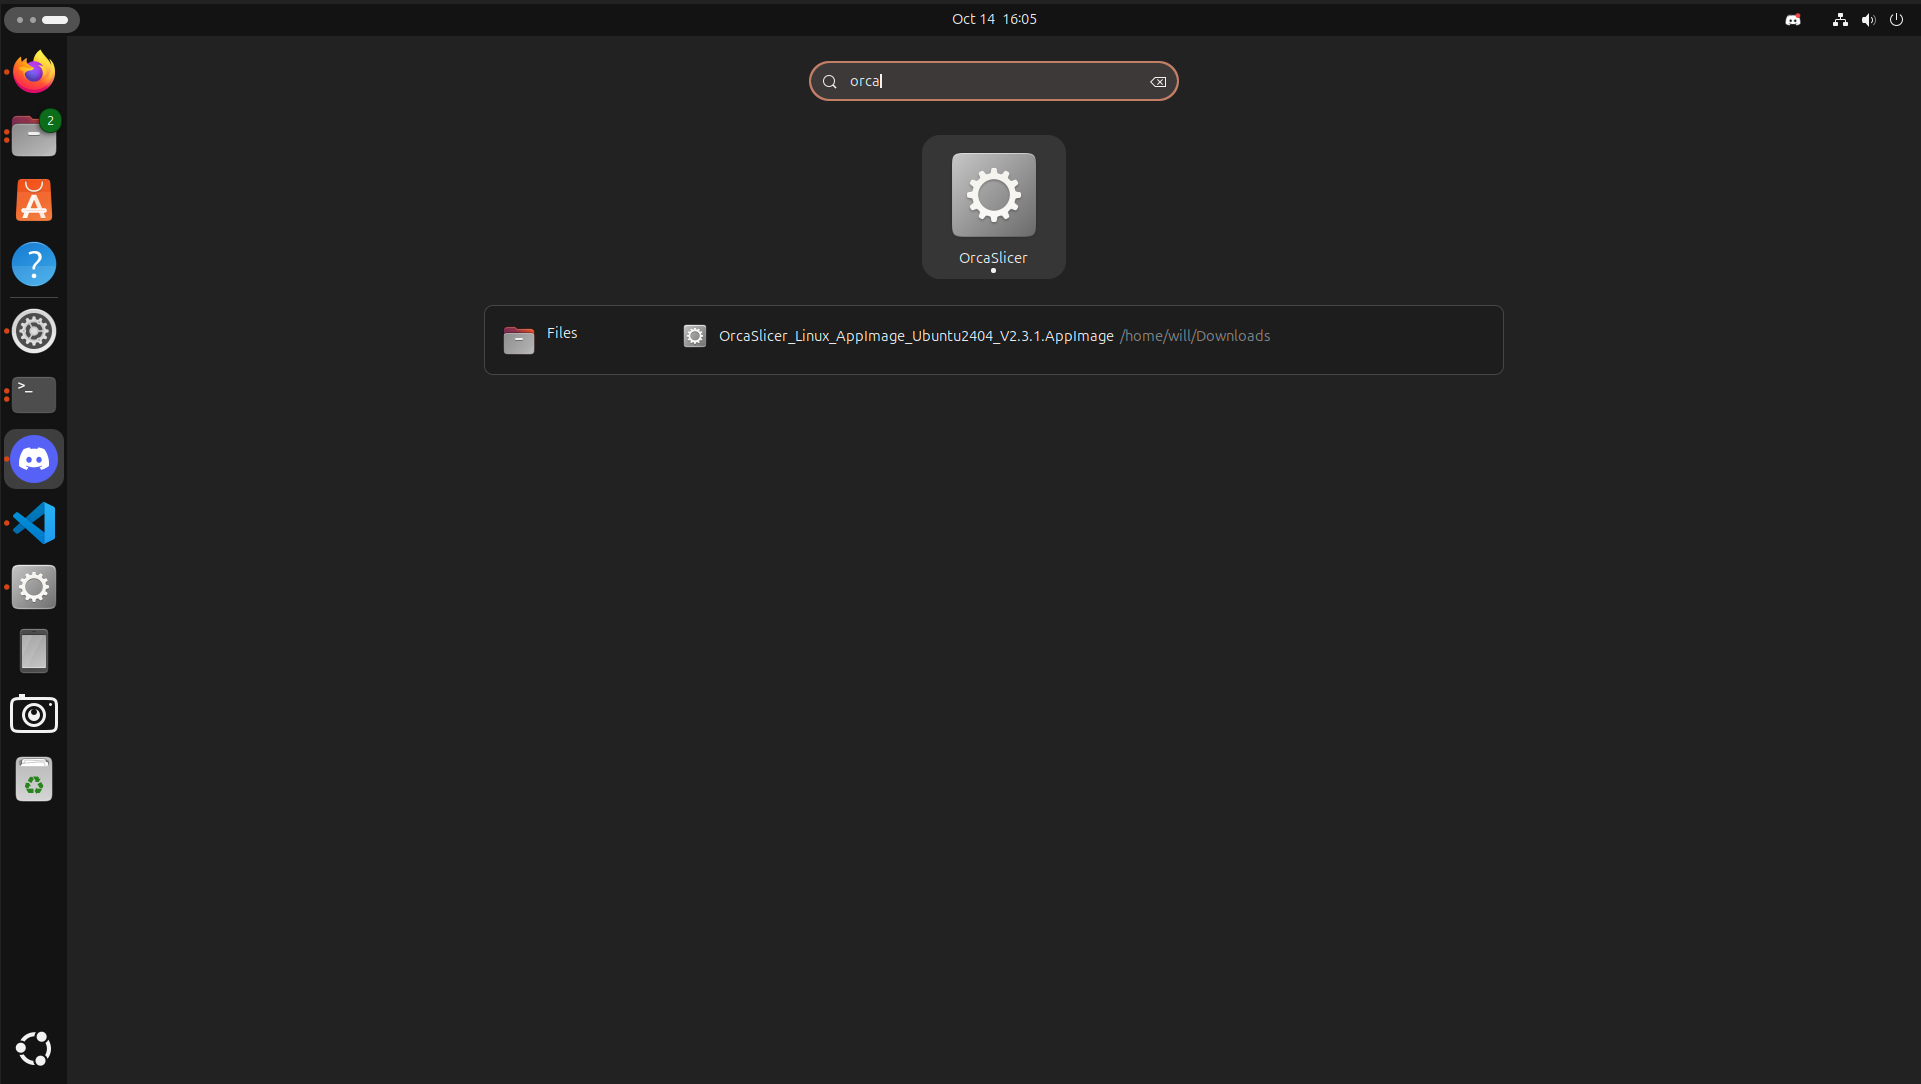Open Files search provider
Screen dimensions: 1921x1084
pos(541,339)
